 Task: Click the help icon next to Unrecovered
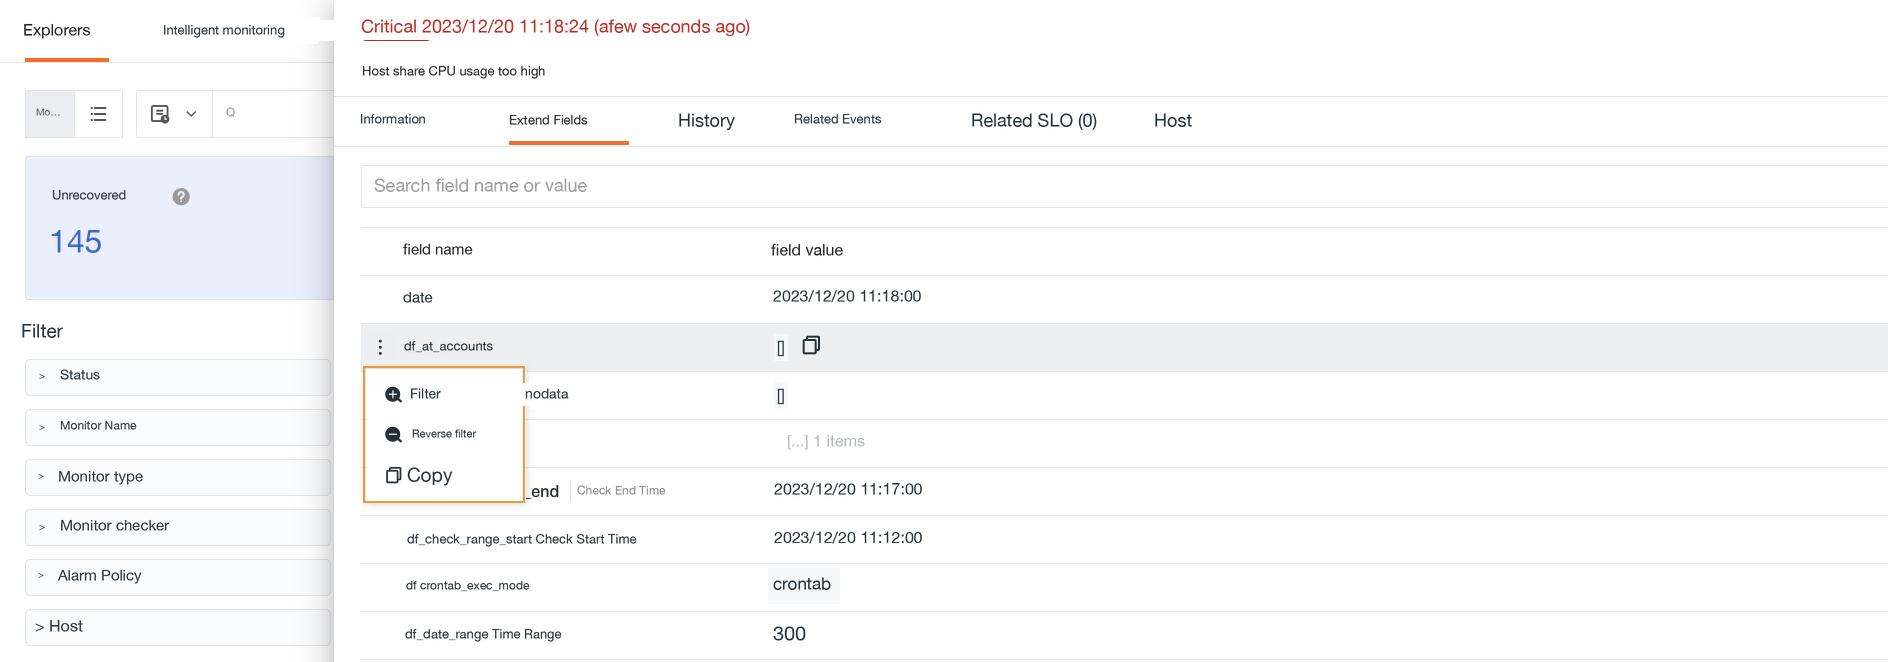181,196
